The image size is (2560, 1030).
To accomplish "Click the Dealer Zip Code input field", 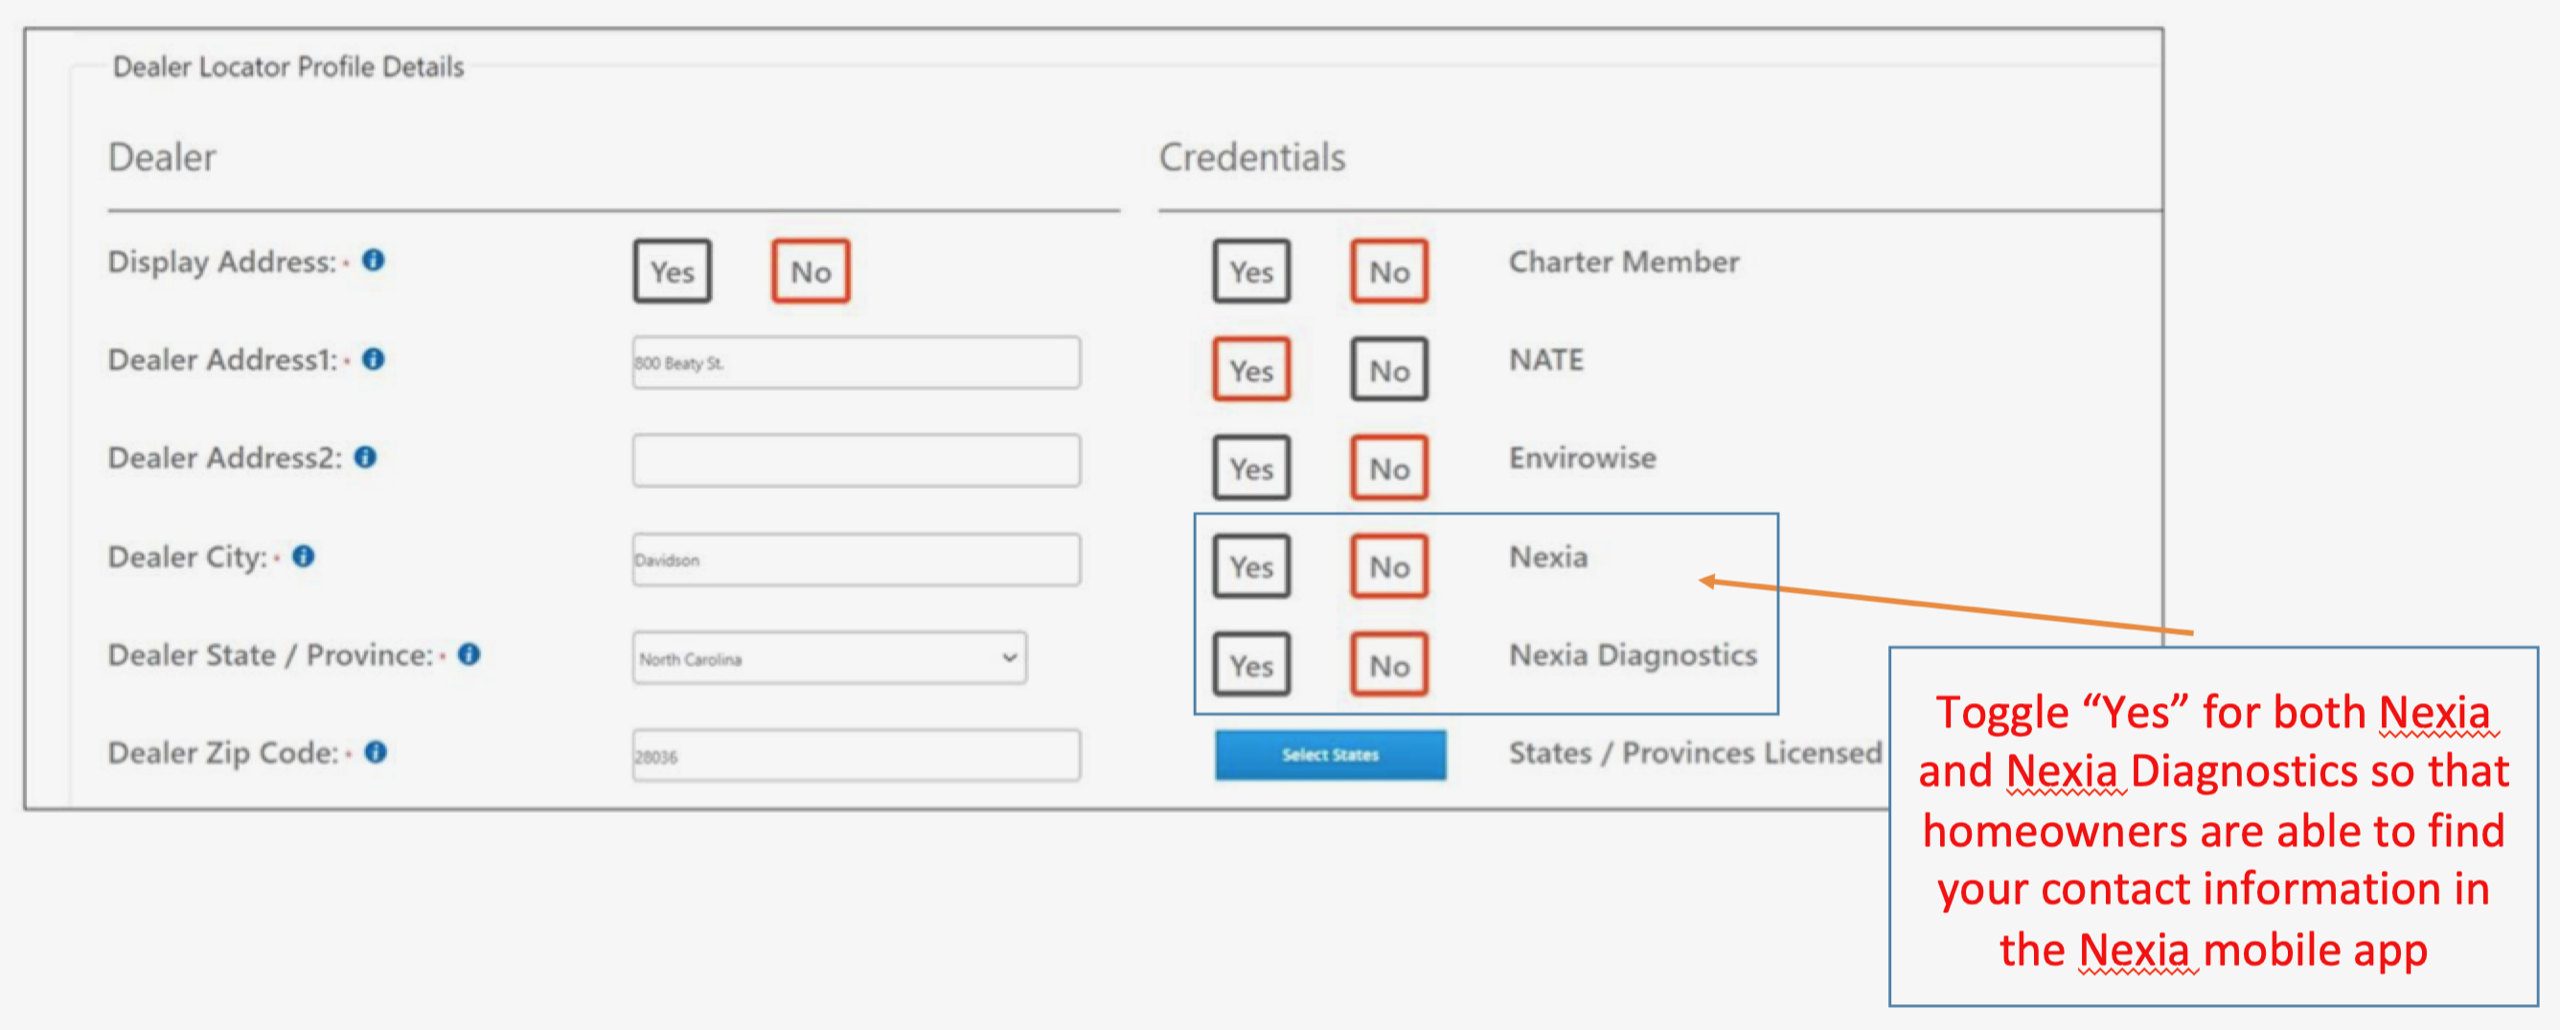I will click(856, 755).
